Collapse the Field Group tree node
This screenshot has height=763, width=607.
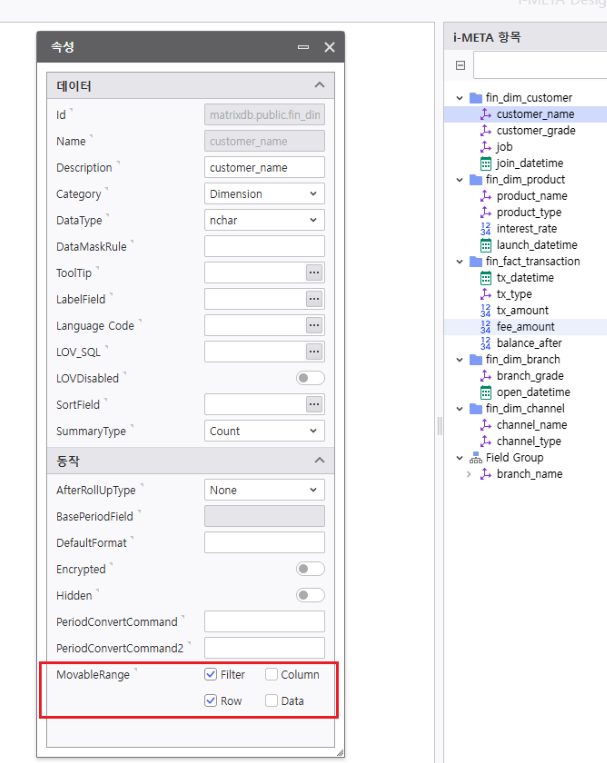click(x=460, y=457)
